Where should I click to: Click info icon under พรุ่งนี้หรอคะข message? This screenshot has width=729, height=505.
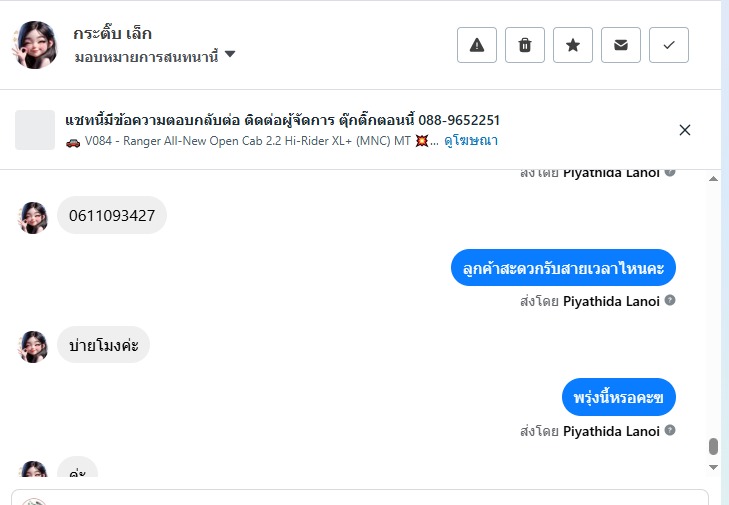coord(670,431)
